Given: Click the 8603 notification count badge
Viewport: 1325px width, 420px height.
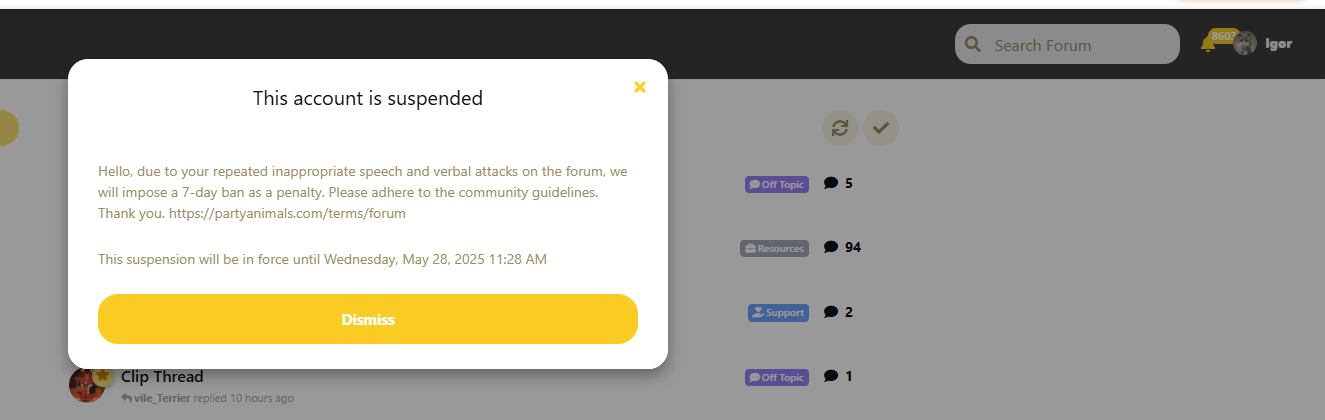Looking at the screenshot, I should tap(1223, 36).
